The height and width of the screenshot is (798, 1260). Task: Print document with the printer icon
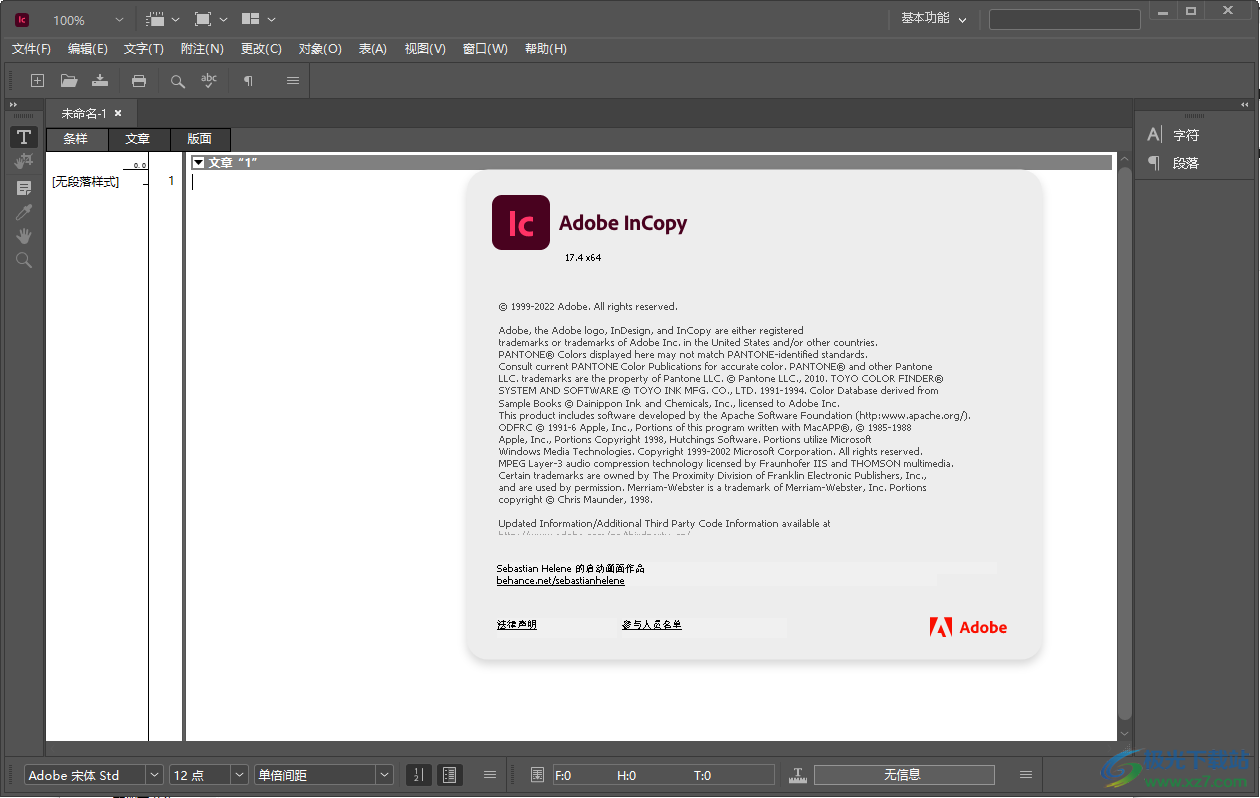139,81
